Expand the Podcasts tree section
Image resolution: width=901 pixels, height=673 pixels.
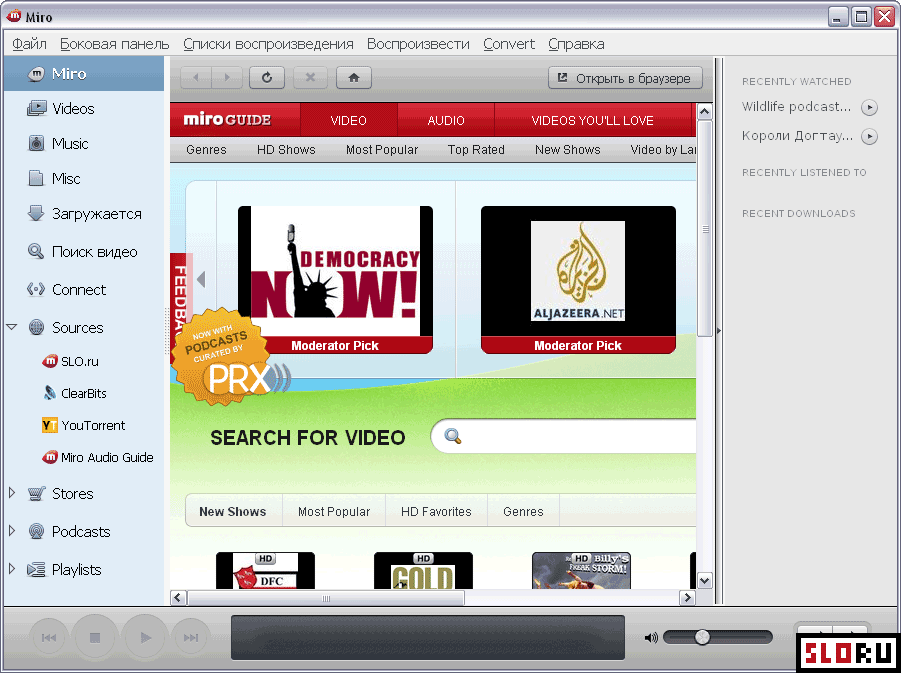pos(11,531)
